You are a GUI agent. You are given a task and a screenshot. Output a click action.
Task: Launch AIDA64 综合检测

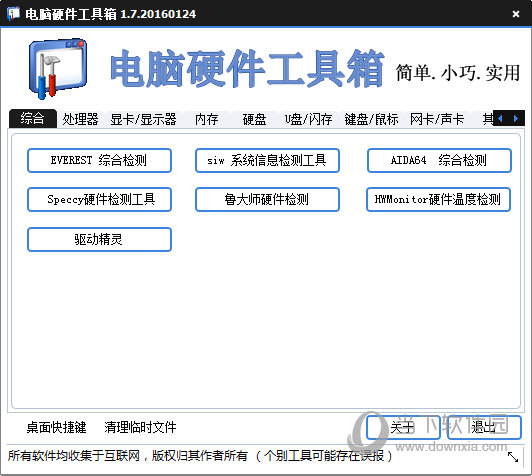439,160
